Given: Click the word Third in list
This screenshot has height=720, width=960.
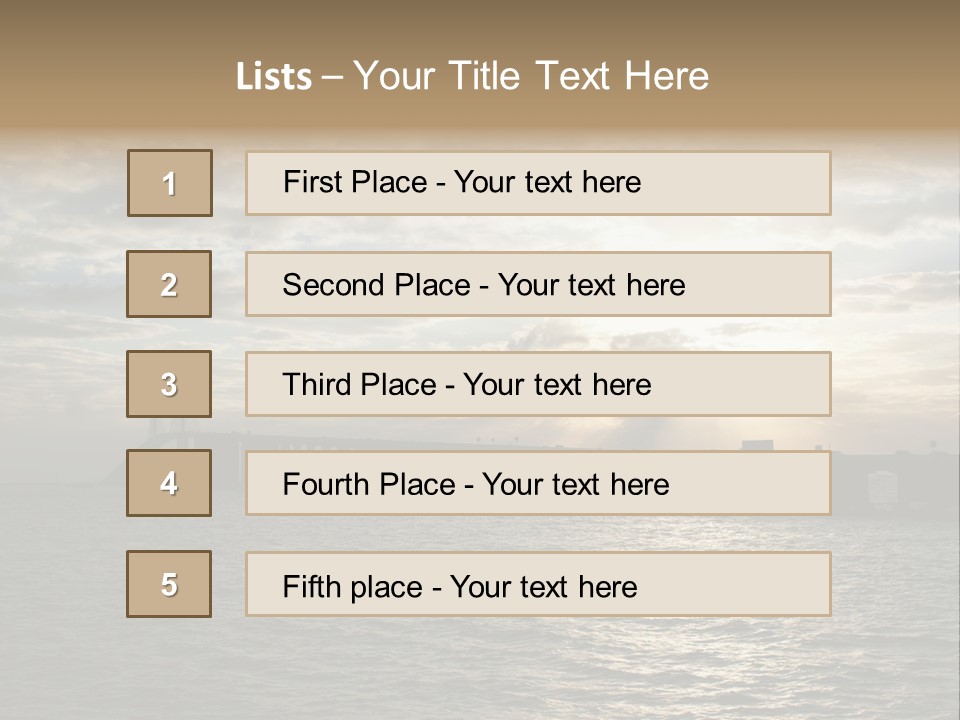Looking at the screenshot, I should click(x=318, y=385).
